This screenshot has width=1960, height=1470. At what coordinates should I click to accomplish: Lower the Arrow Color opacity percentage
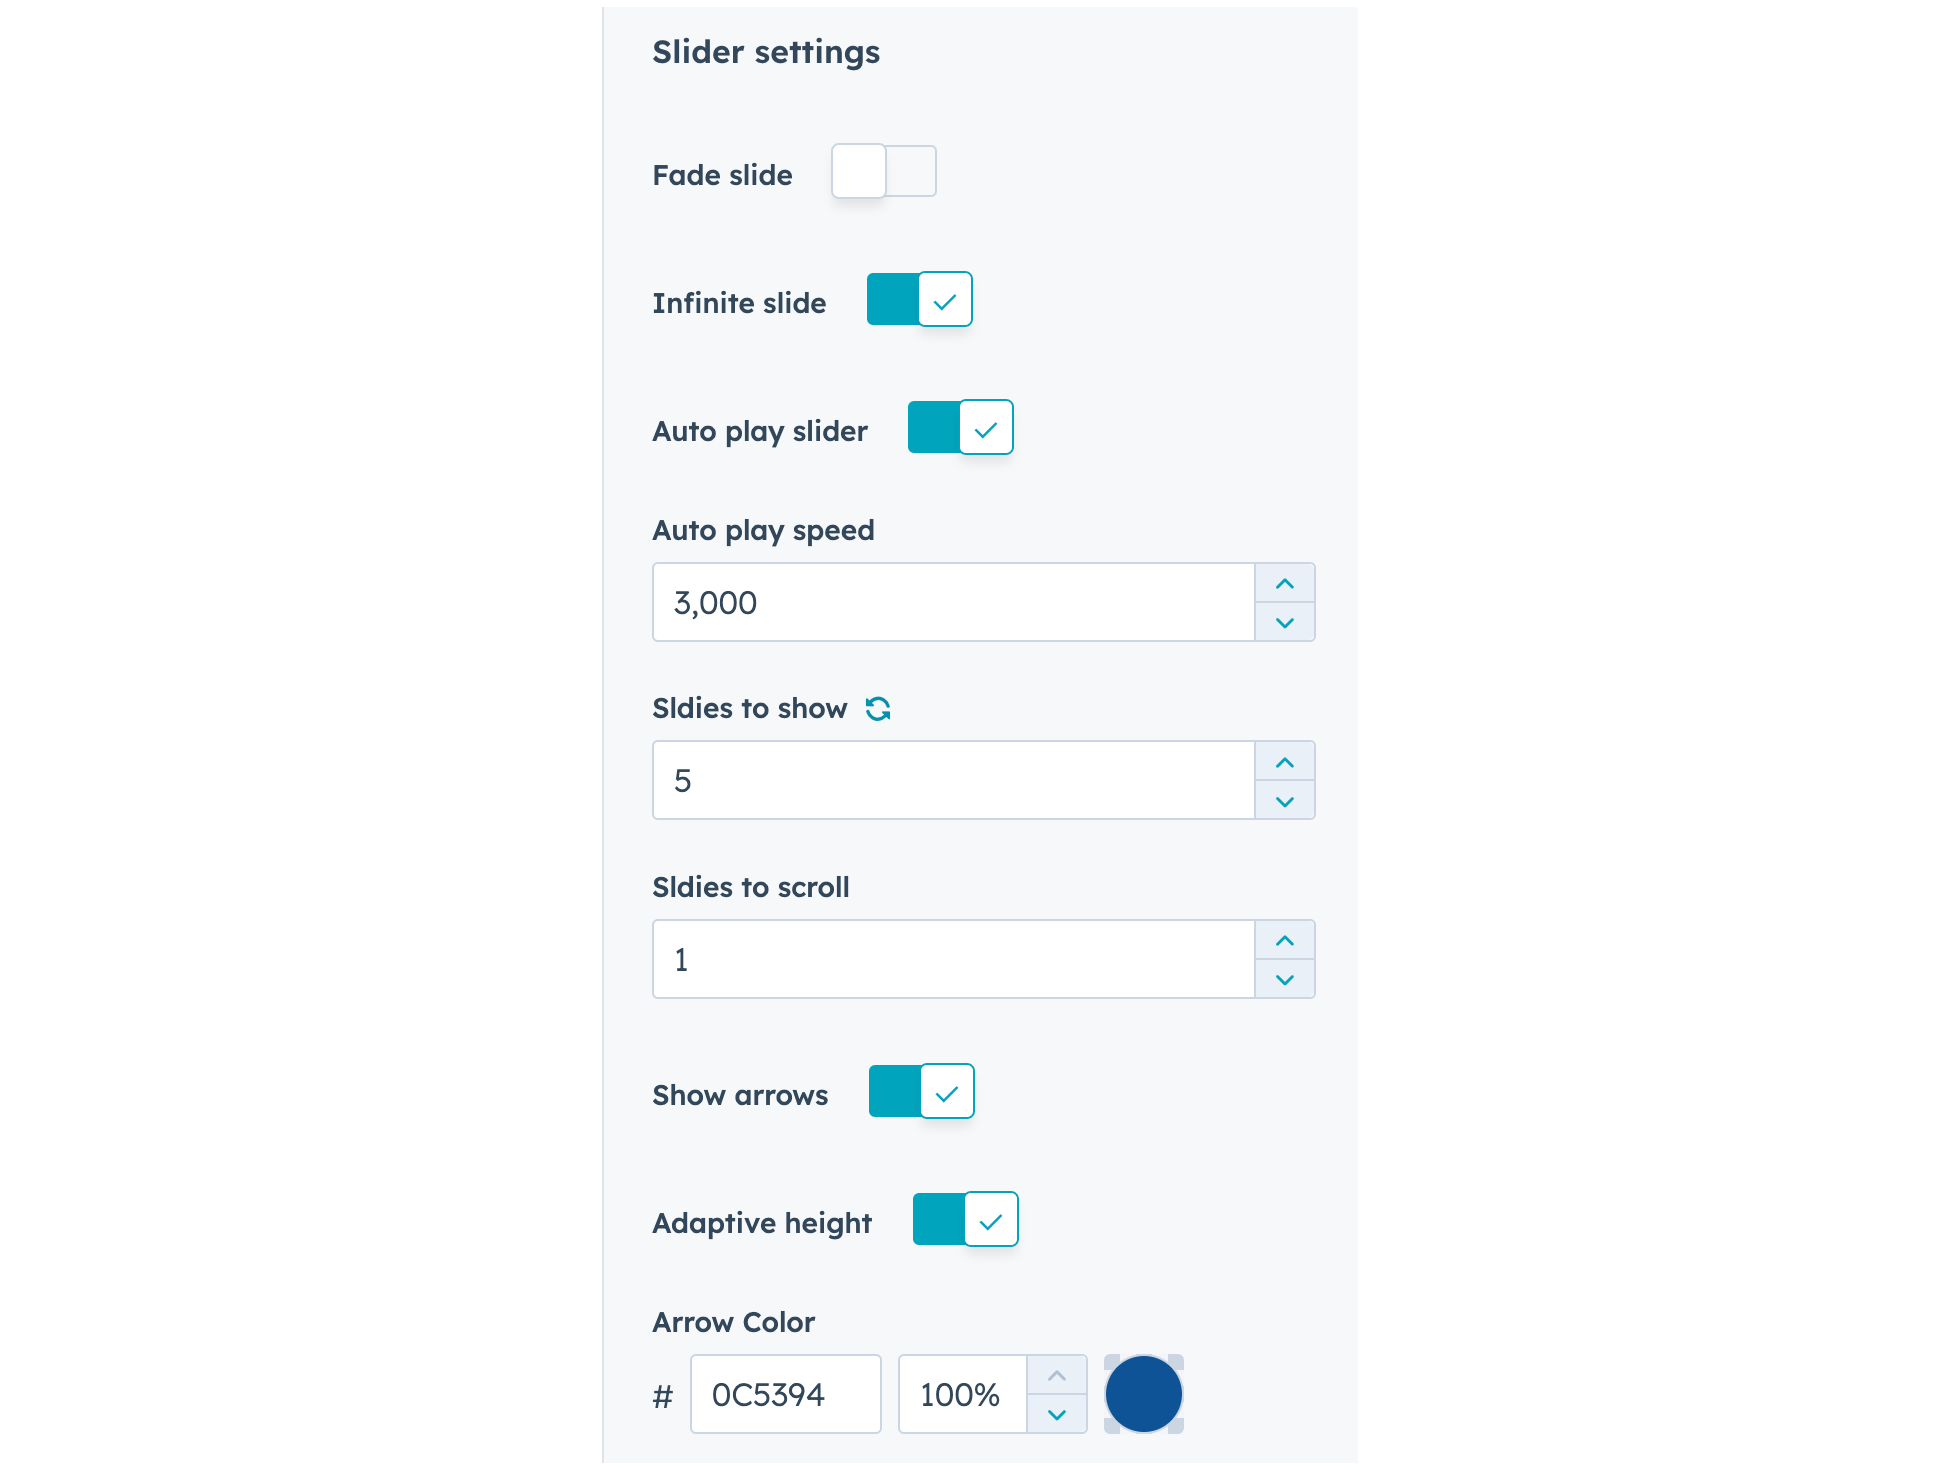[1057, 1414]
